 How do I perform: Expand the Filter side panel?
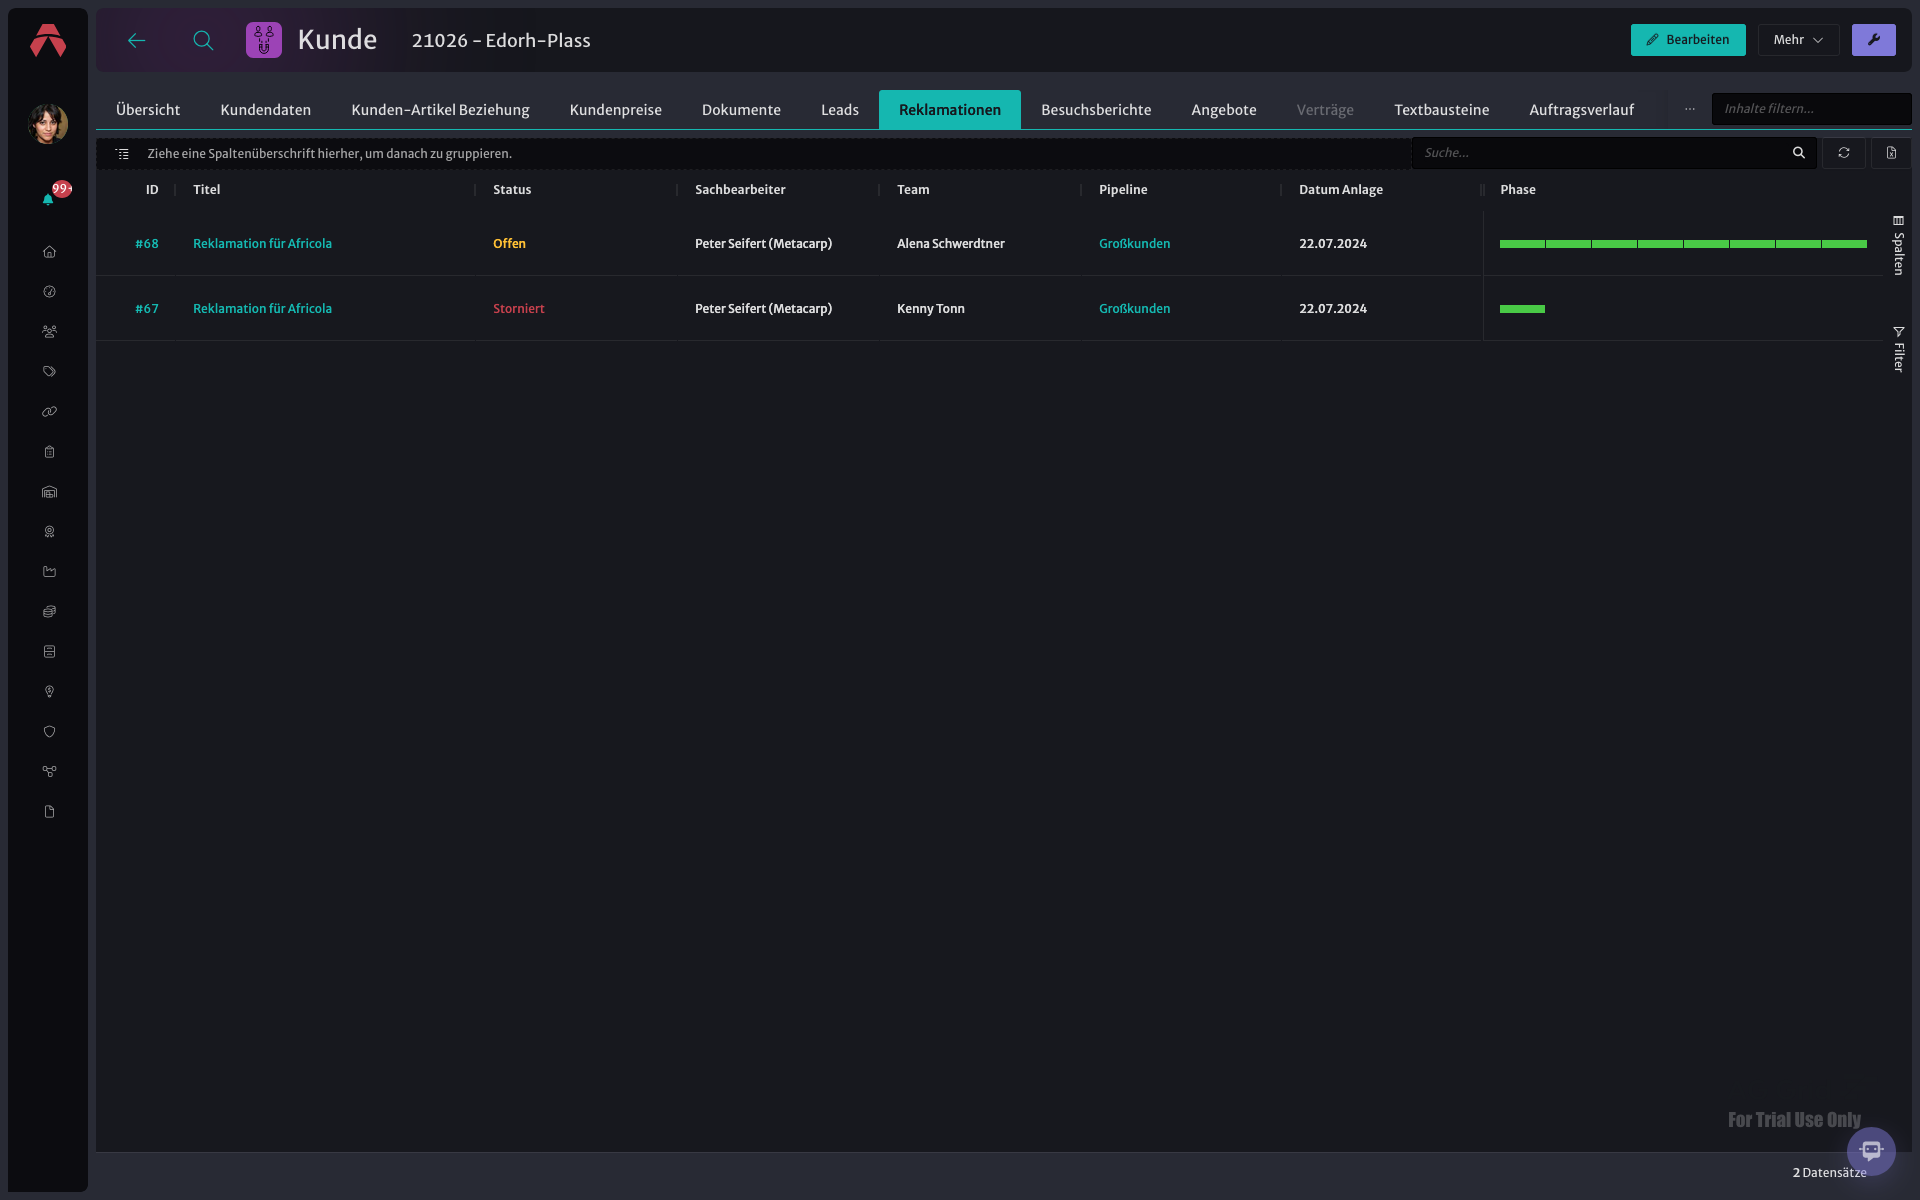click(x=1898, y=349)
